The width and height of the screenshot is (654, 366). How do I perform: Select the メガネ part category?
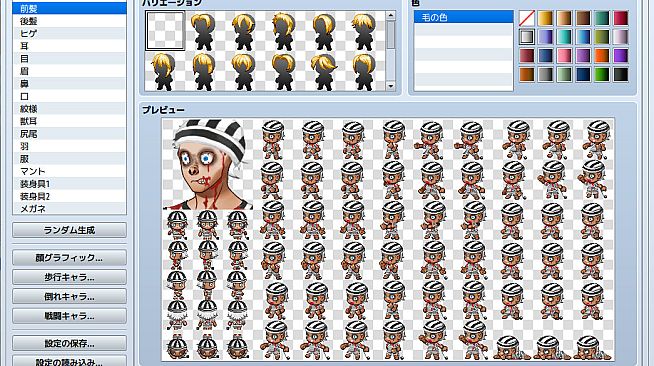tap(69, 208)
